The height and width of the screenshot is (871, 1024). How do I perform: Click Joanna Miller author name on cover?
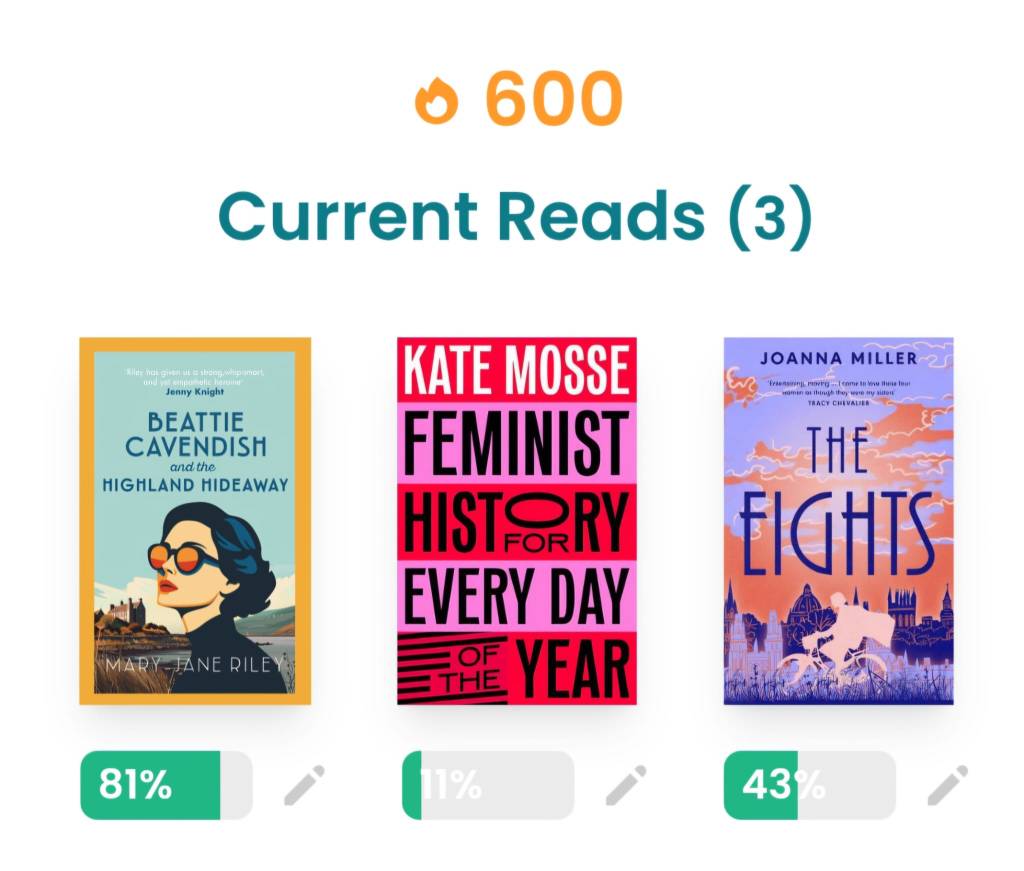(838, 358)
